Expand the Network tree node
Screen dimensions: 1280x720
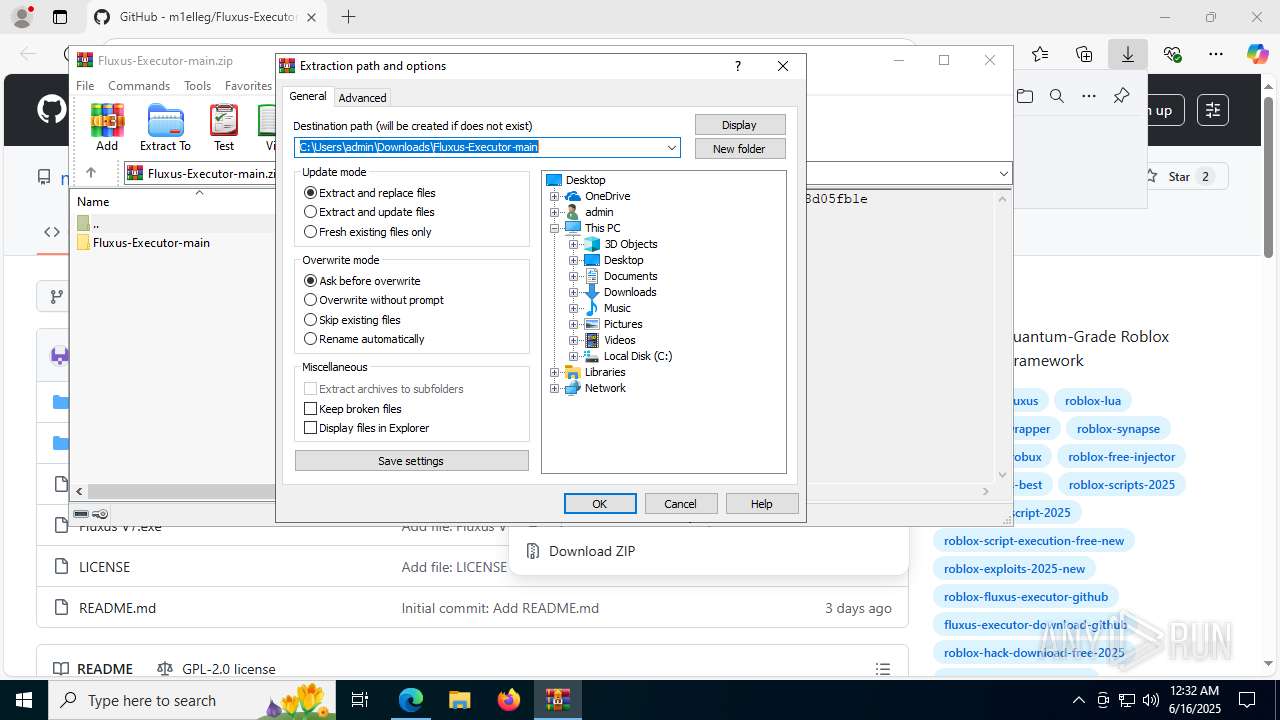click(x=554, y=388)
